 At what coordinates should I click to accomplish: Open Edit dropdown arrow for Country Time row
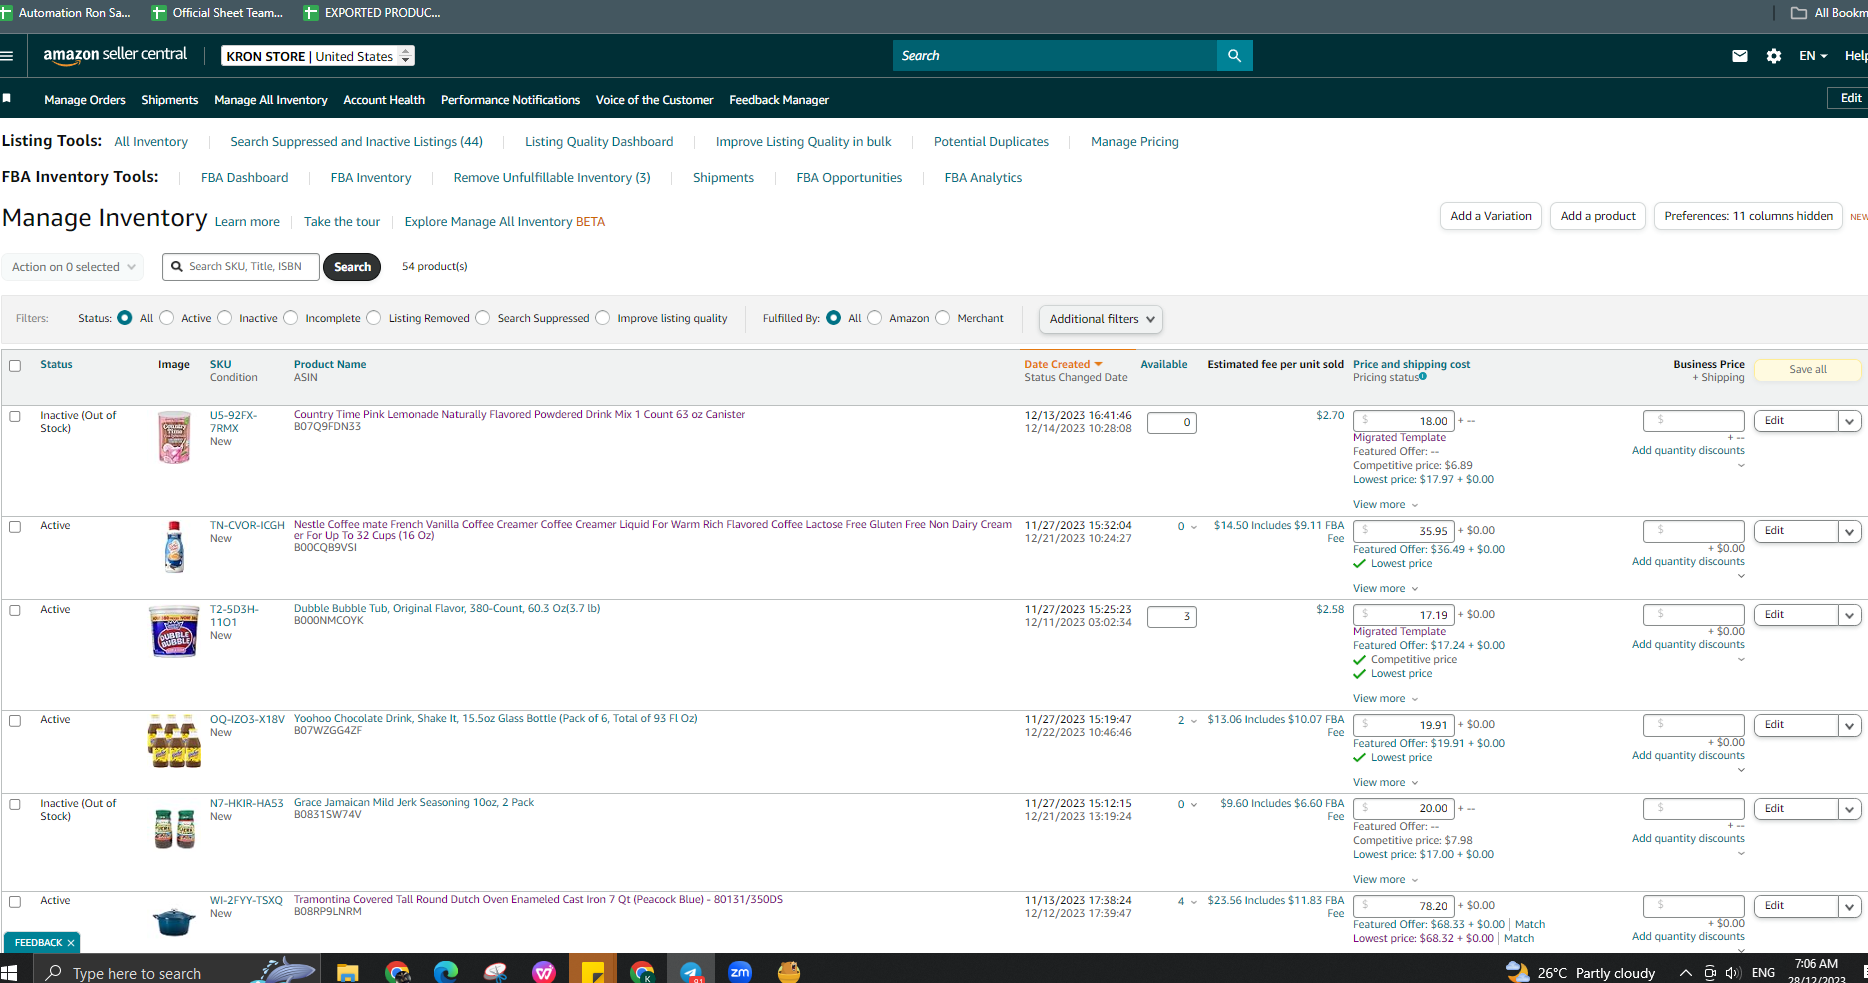pyautogui.click(x=1850, y=421)
